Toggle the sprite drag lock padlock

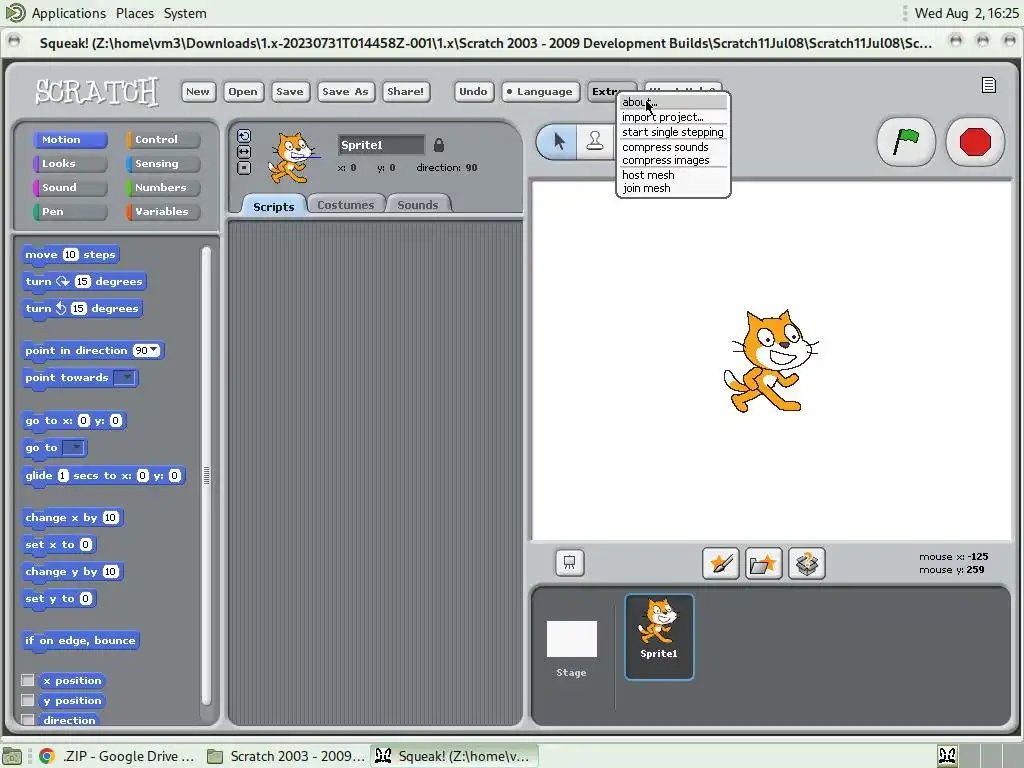coord(439,144)
